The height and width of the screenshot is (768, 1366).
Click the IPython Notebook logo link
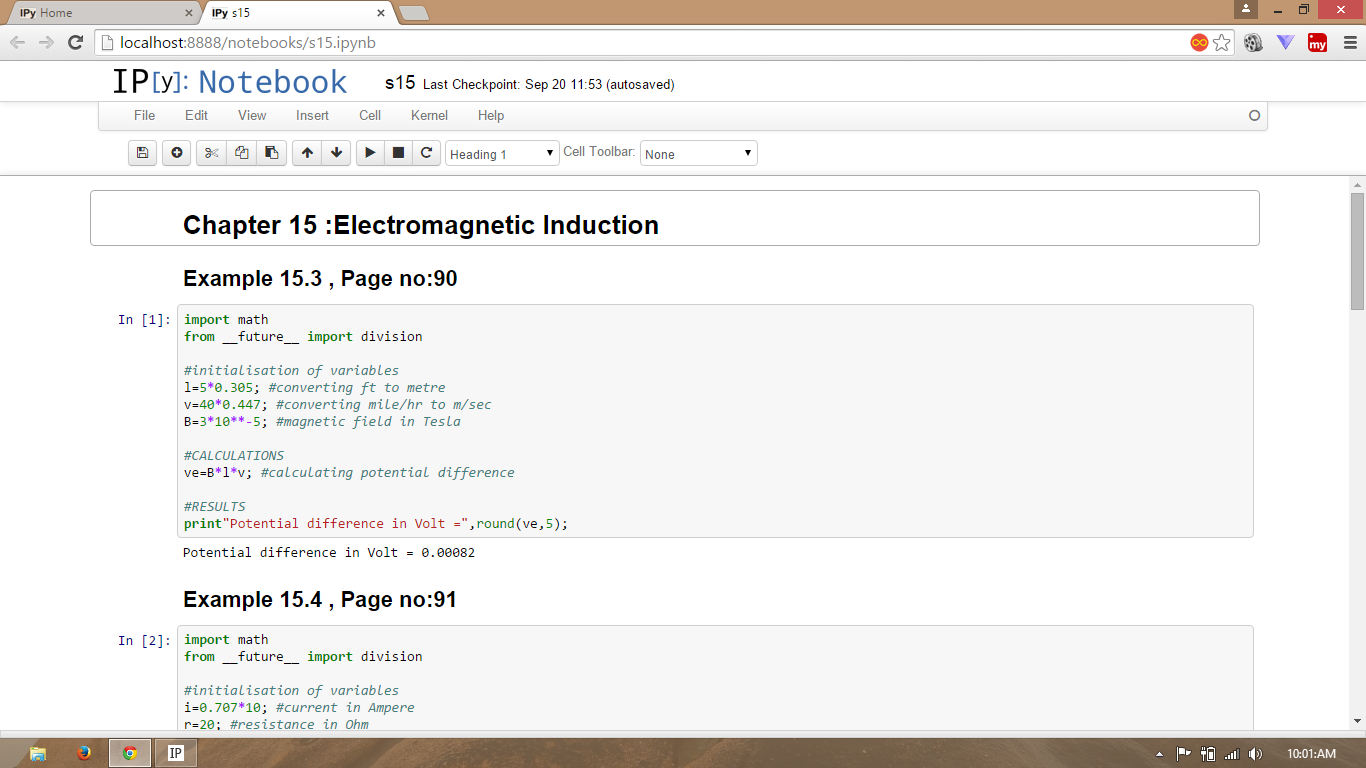coord(230,82)
